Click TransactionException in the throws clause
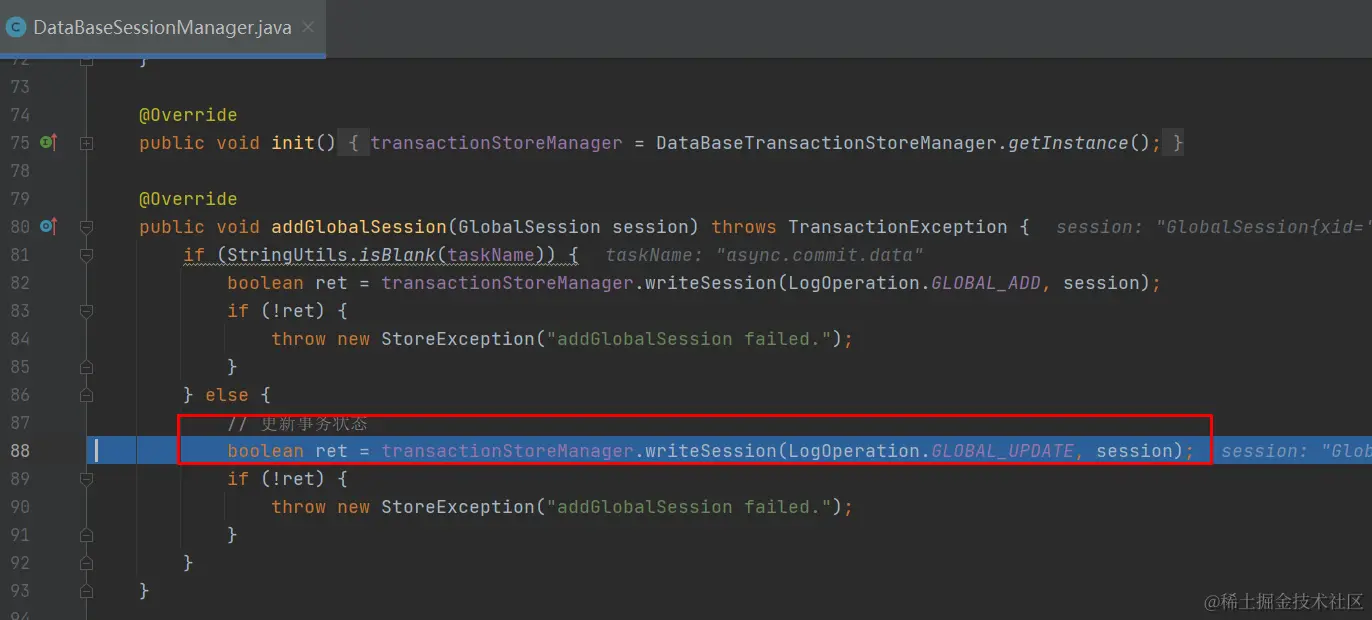Image resolution: width=1372 pixels, height=620 pixels. pyautogui.click(x=898, y=227)
